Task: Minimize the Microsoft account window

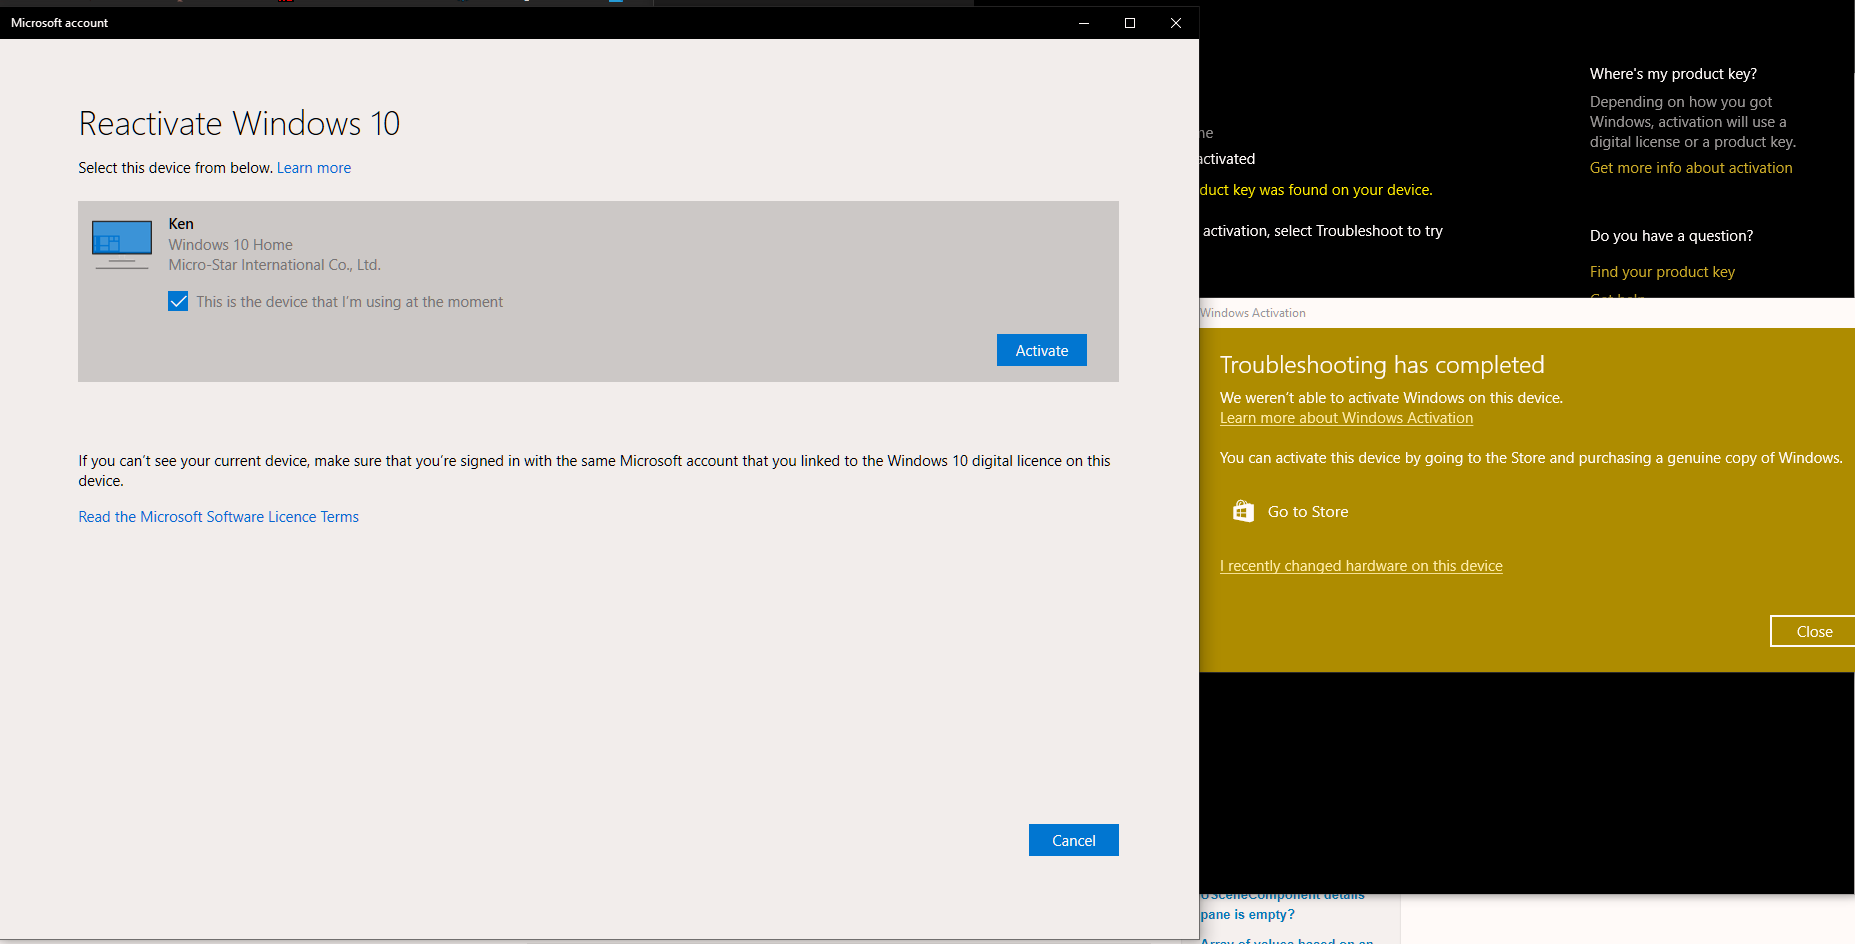Action: point(1084,23)
